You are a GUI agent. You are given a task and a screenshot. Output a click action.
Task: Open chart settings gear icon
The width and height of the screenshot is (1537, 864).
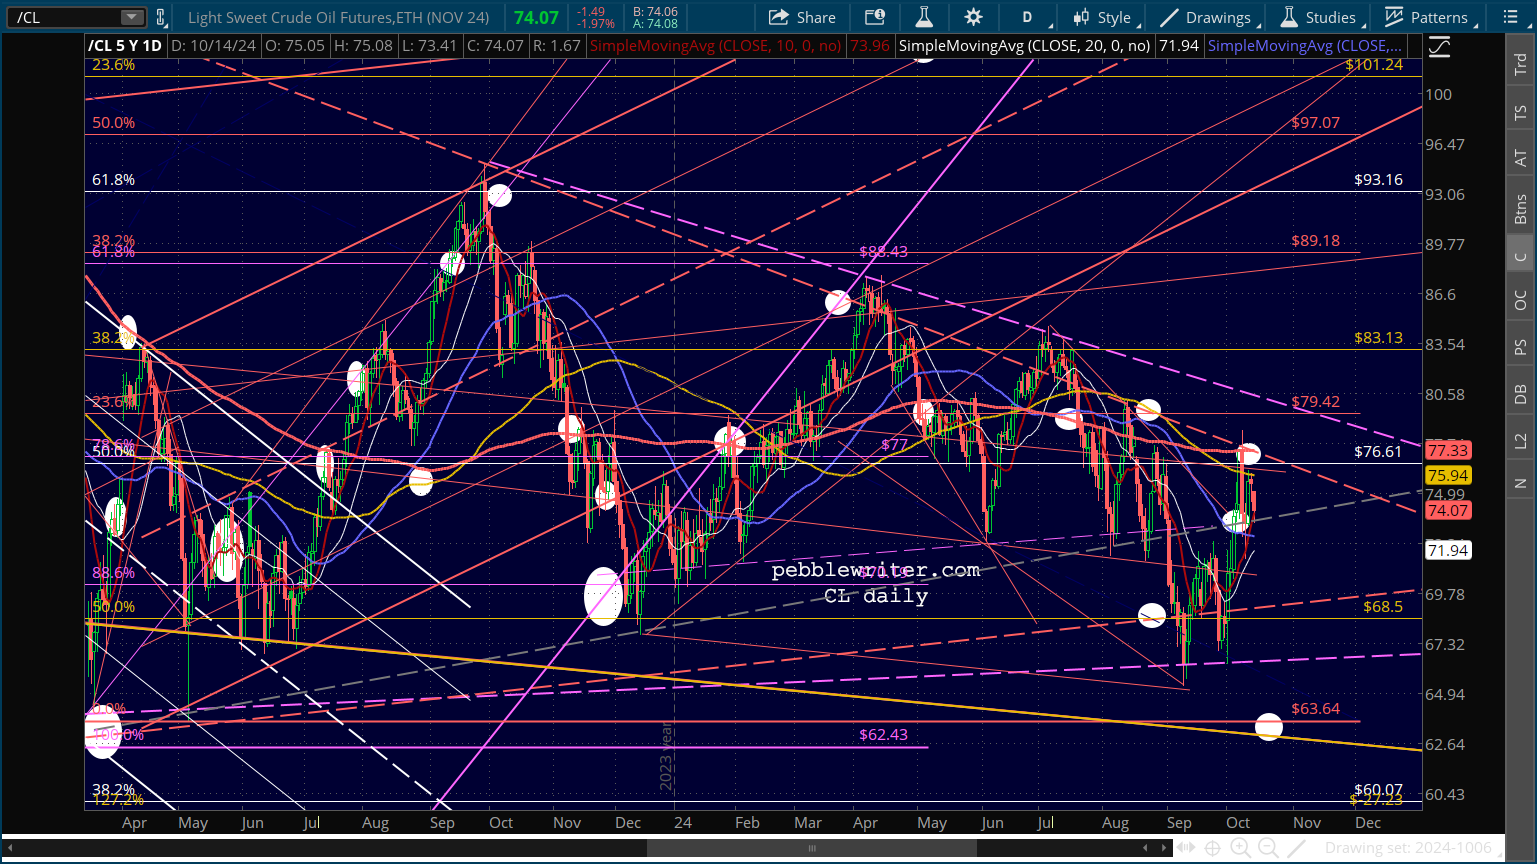click(x=973, y=17)
